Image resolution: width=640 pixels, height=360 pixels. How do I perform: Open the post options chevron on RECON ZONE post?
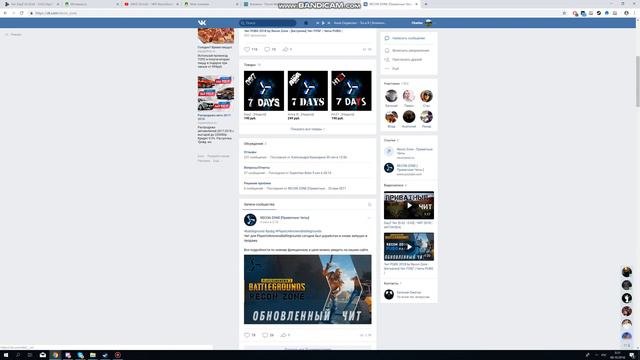click(x=369, y=218)
